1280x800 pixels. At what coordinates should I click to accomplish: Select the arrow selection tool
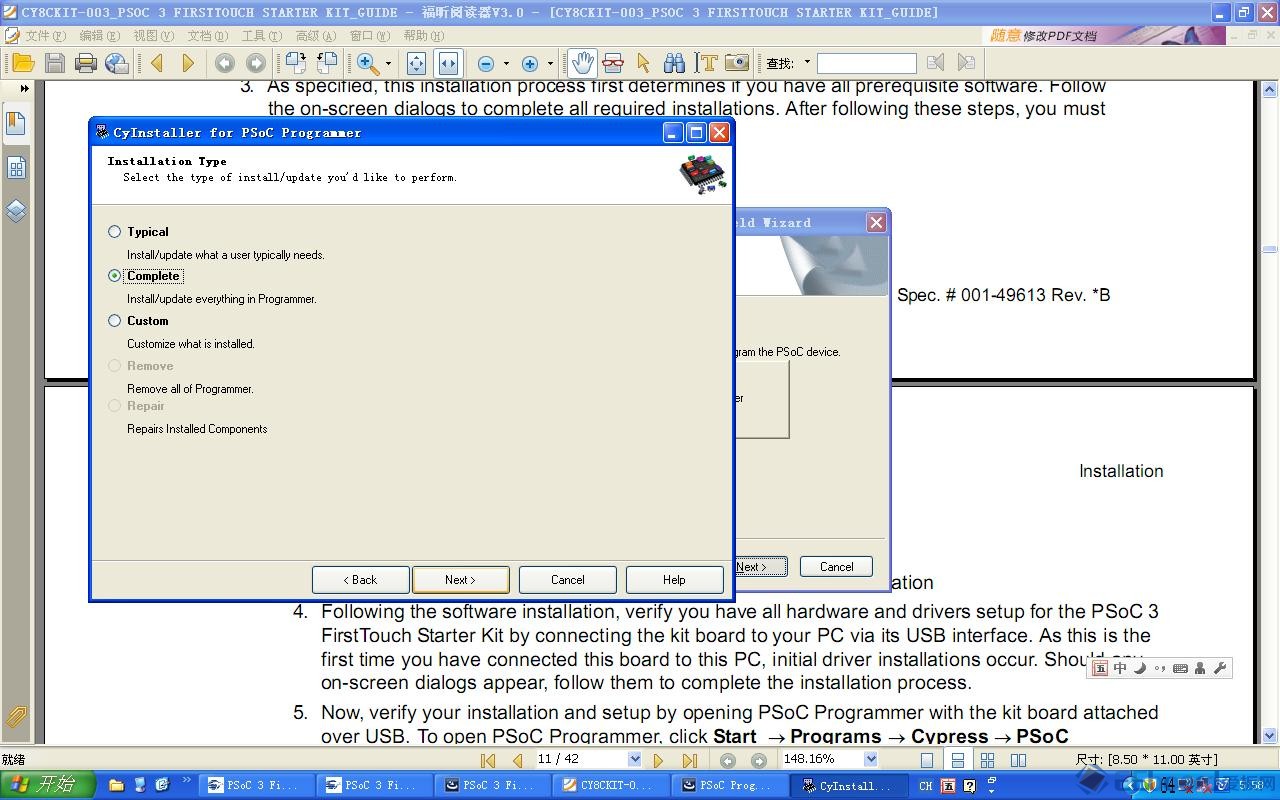tap(643, 63)
